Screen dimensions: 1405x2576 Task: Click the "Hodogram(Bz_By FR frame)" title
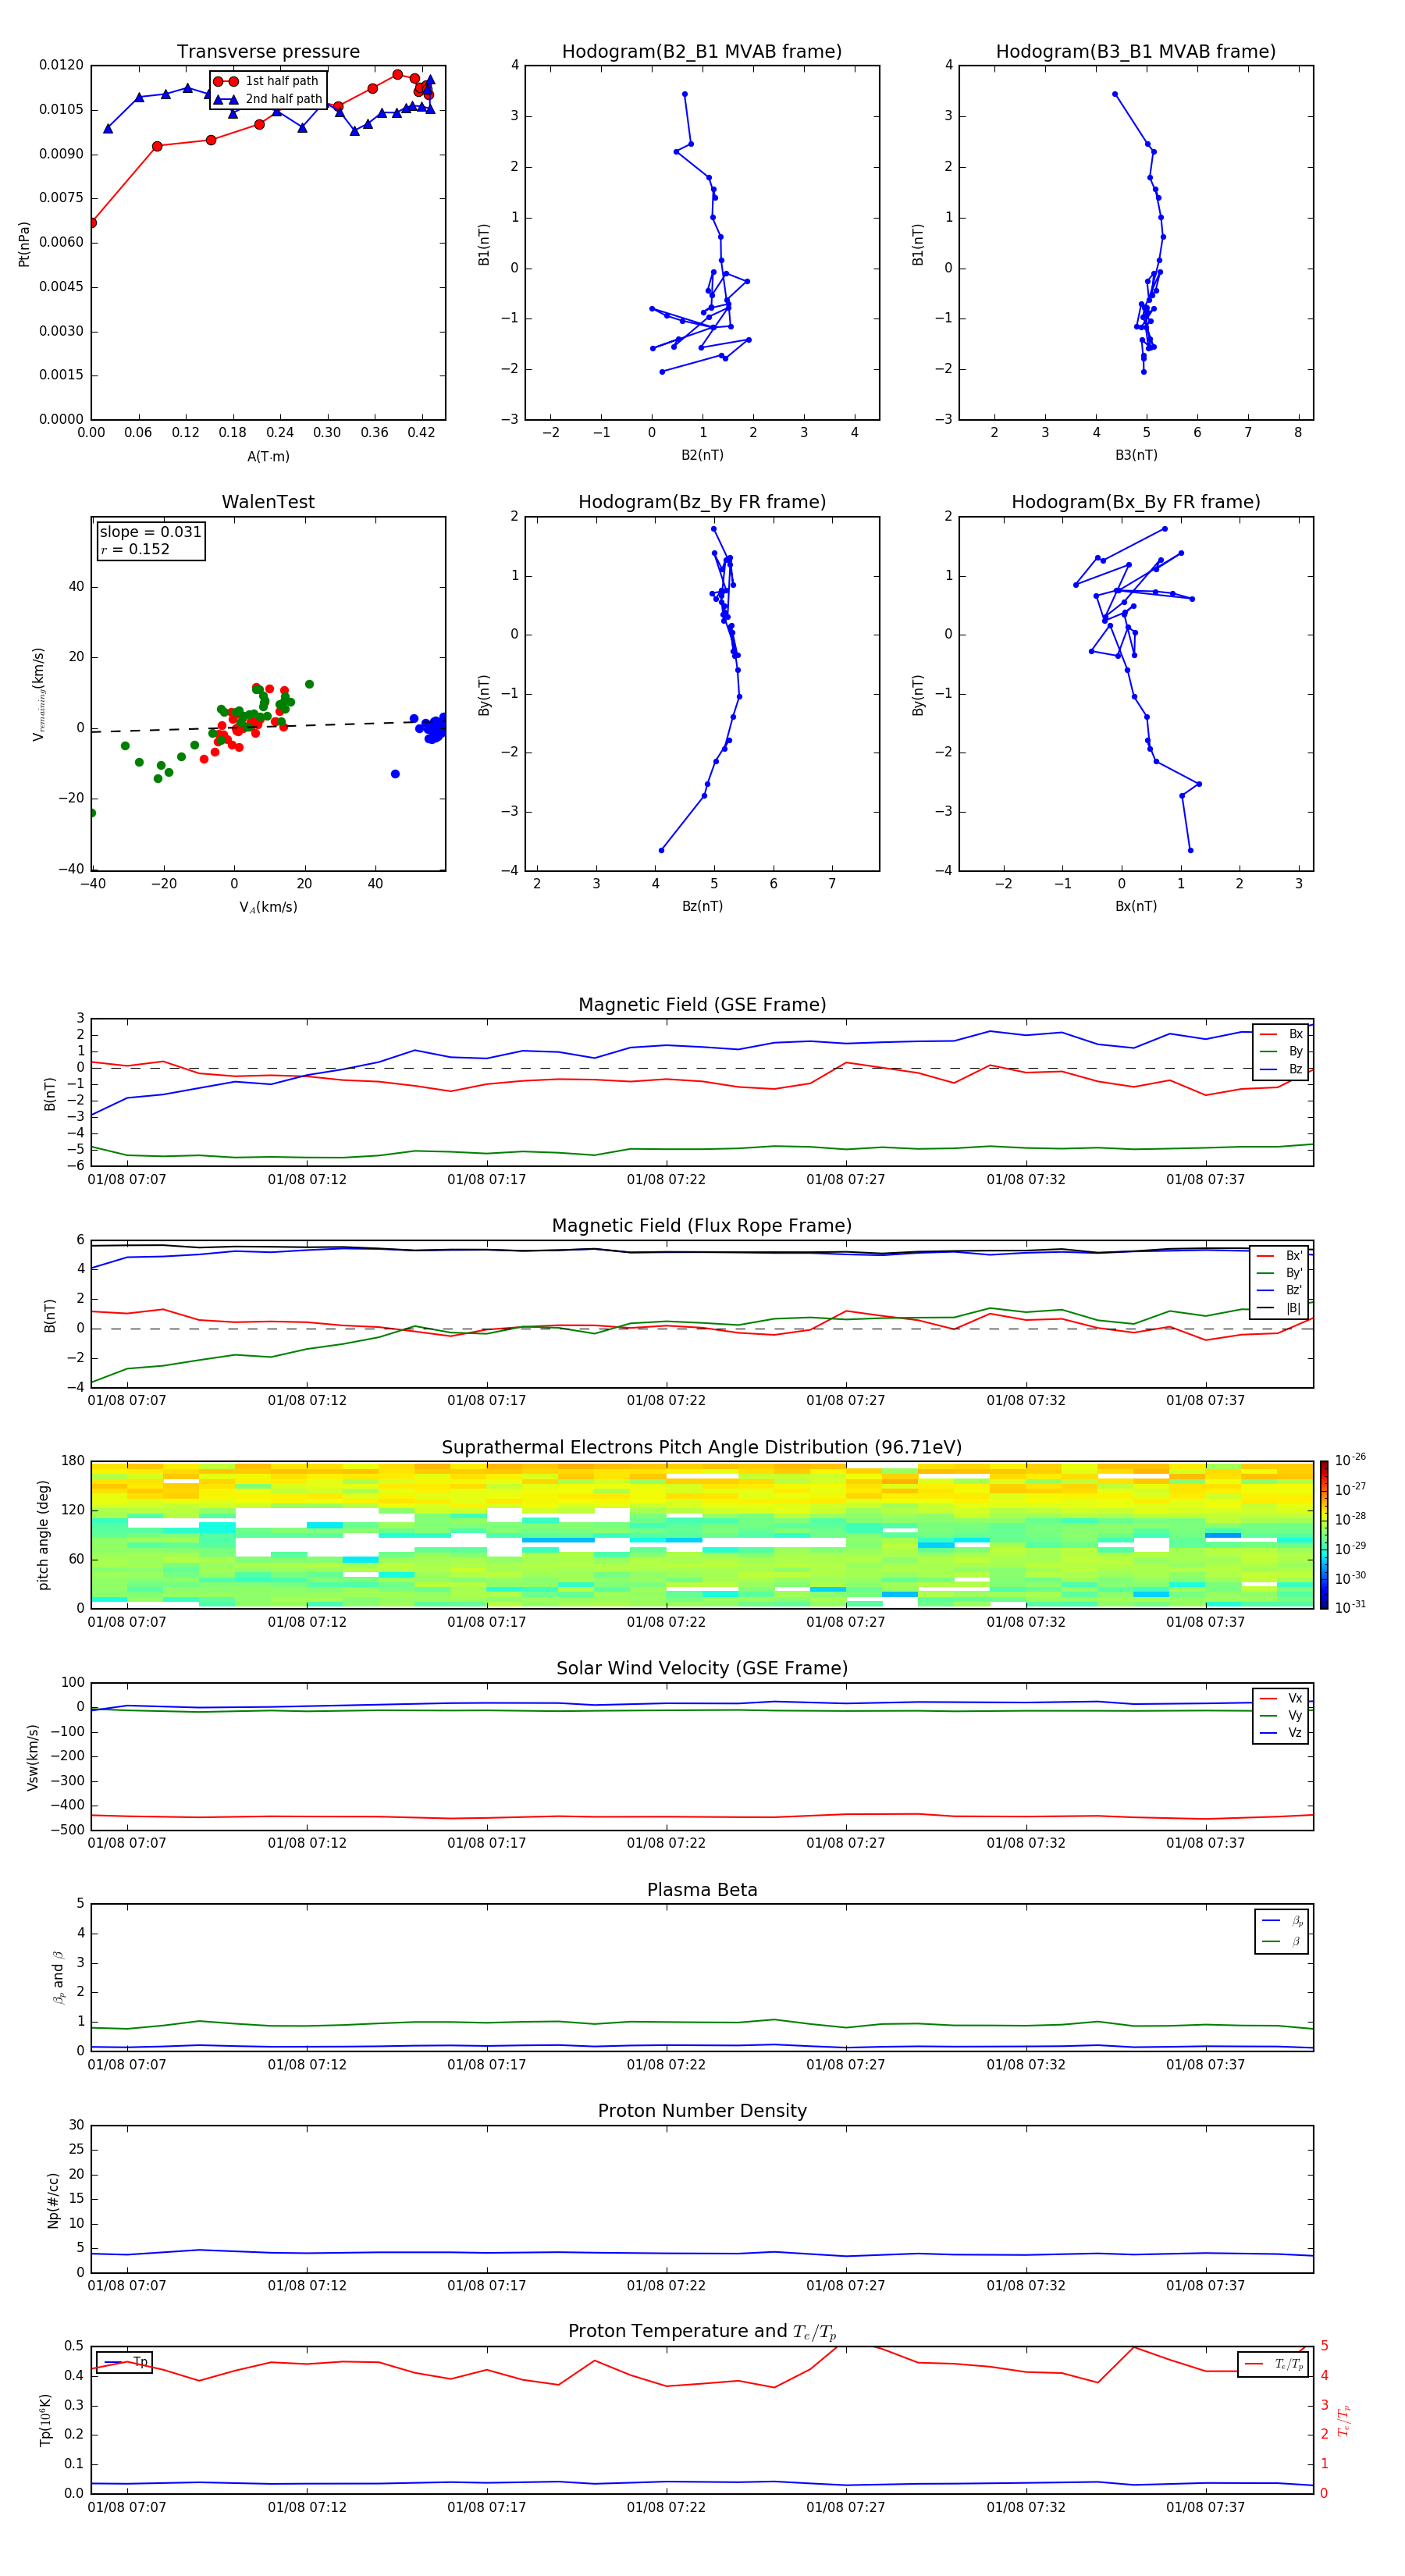pos(702,502)
